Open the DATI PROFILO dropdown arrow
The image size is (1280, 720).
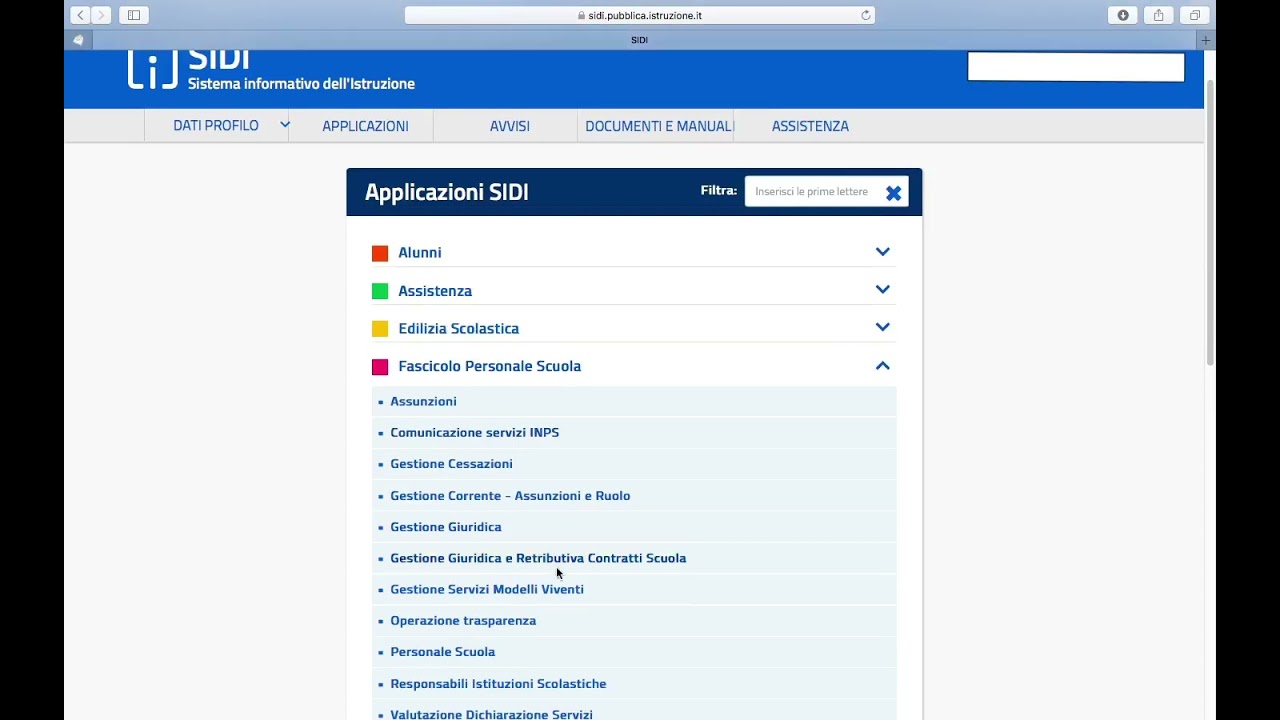tap(284, 125)
